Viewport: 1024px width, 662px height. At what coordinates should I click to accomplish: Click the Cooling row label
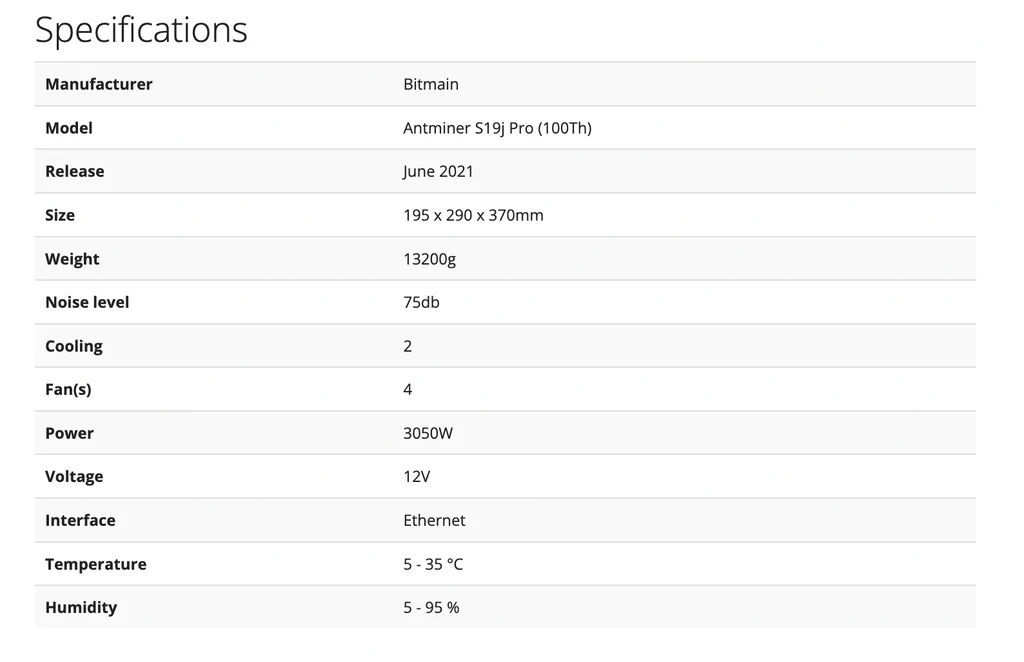pos(74,346)
